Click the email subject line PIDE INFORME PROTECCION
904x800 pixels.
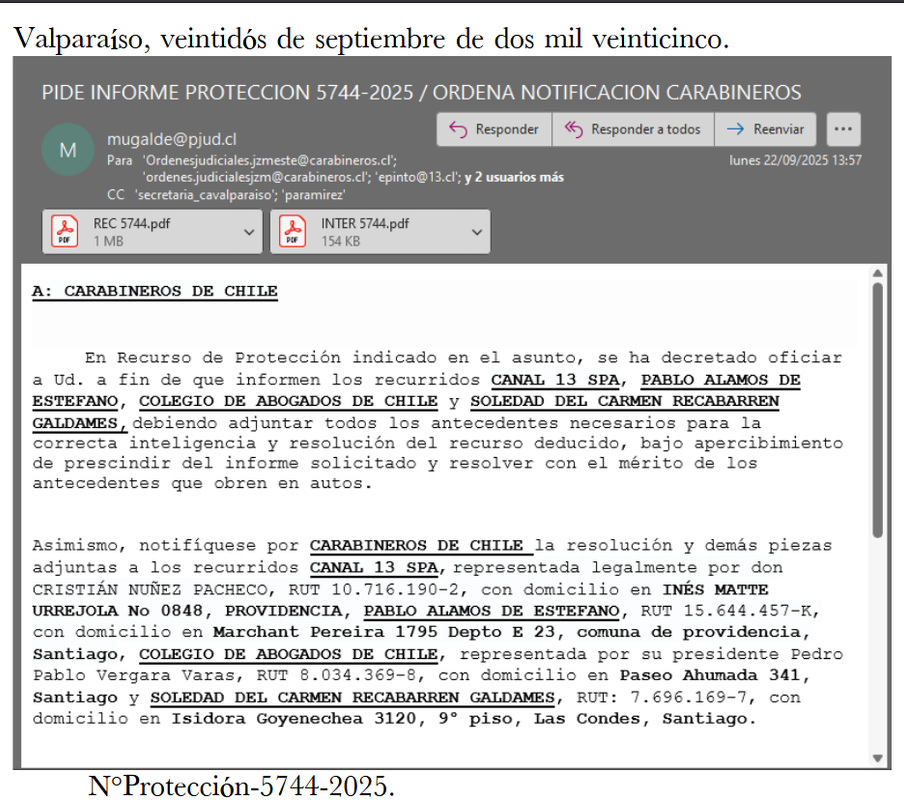point(421,92)
